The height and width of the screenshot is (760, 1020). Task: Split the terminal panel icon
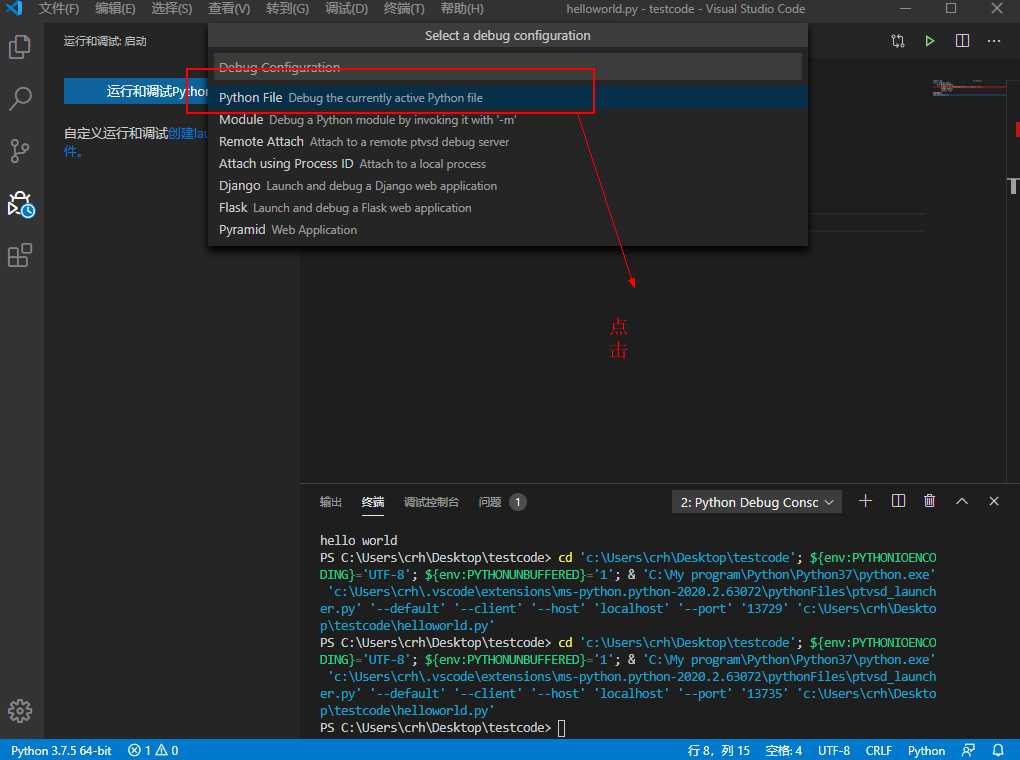898,501
